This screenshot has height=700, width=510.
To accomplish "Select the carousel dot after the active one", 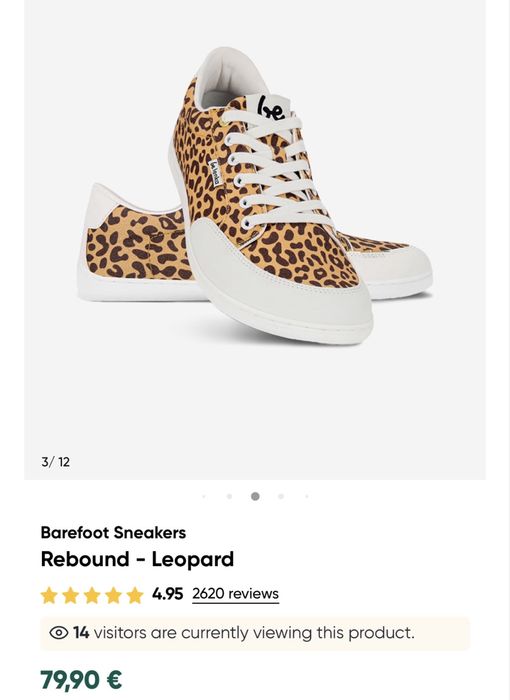I will point(281,496).
